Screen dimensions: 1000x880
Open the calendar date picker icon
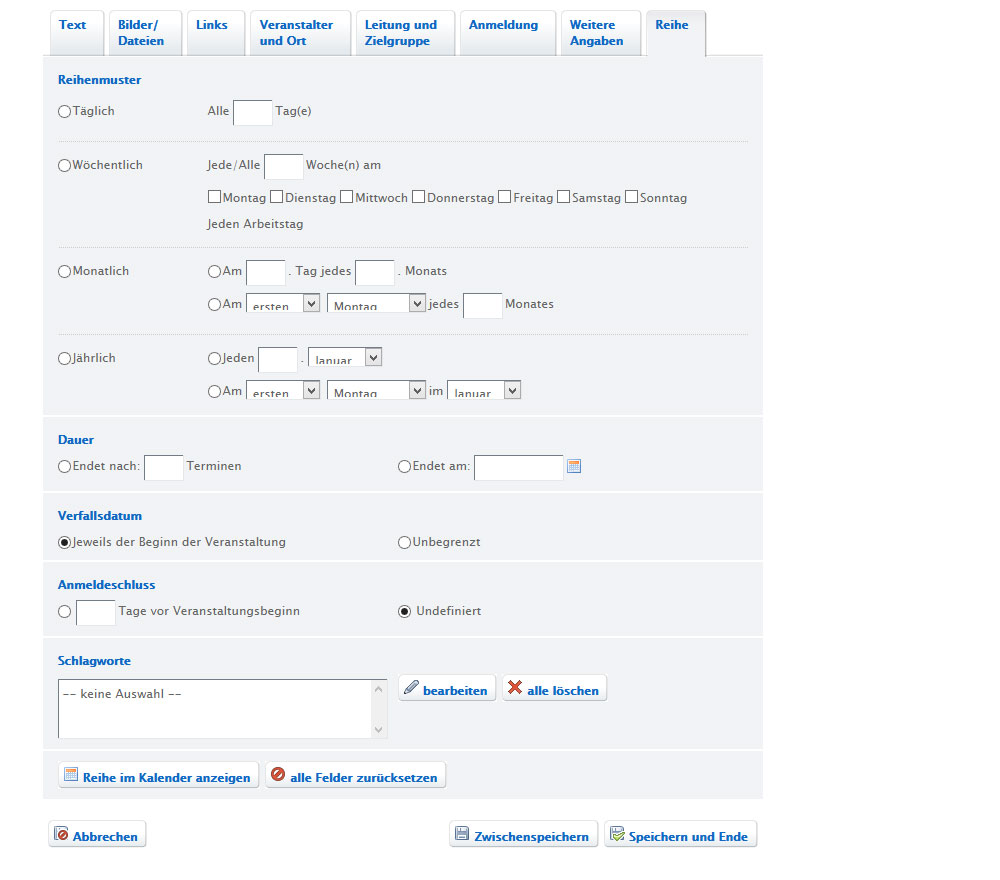coord(574,466)
